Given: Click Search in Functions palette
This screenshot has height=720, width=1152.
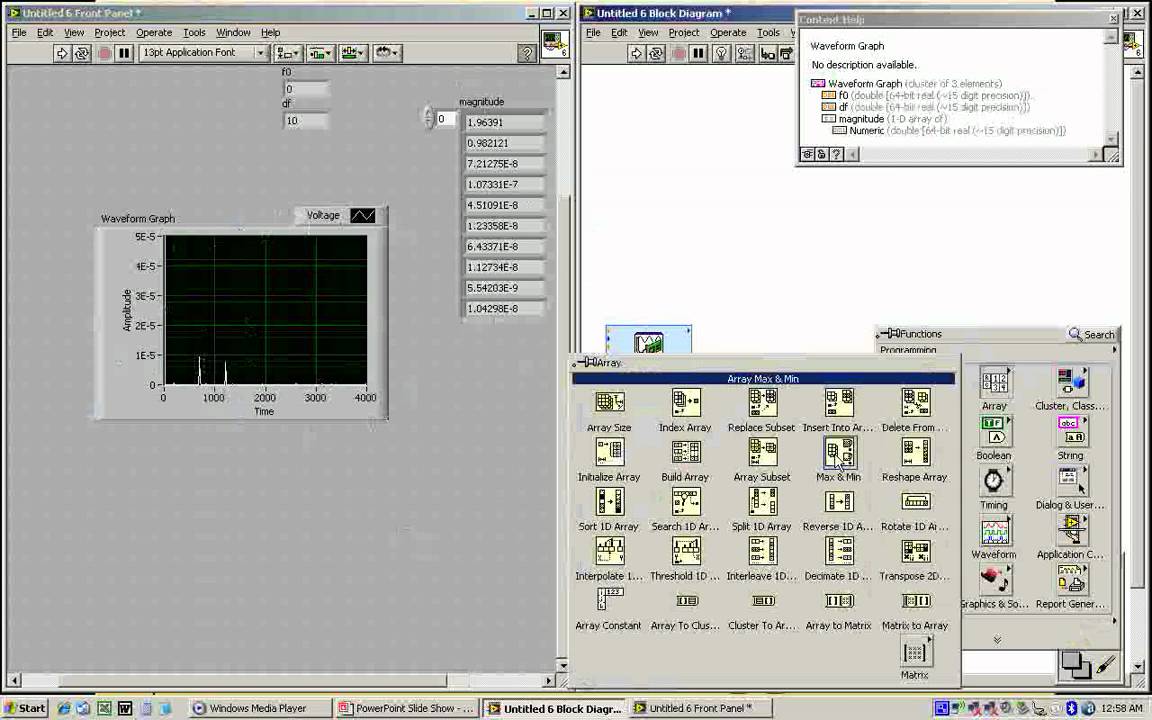Looking at the screenshot, I should point(1092,334).
